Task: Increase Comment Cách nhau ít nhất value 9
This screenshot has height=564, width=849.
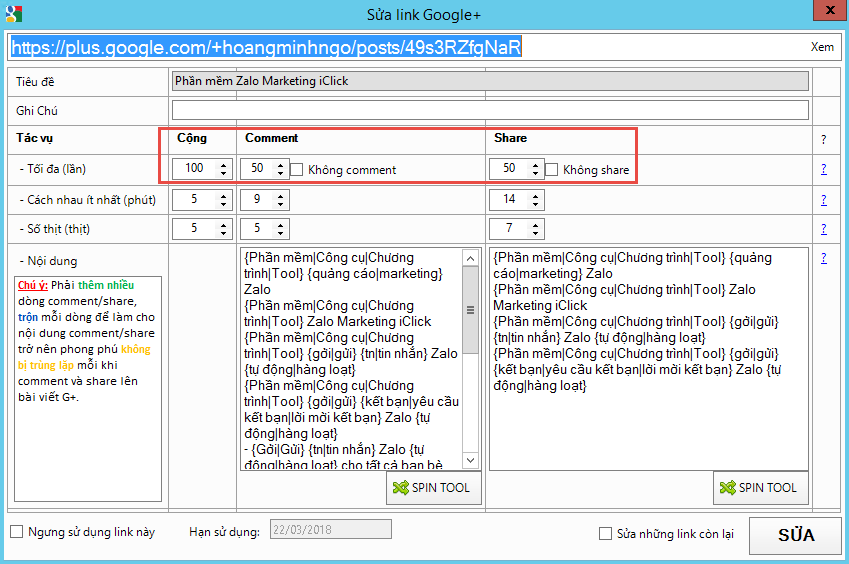Action: pyautogui.click(x=280, y=195)
